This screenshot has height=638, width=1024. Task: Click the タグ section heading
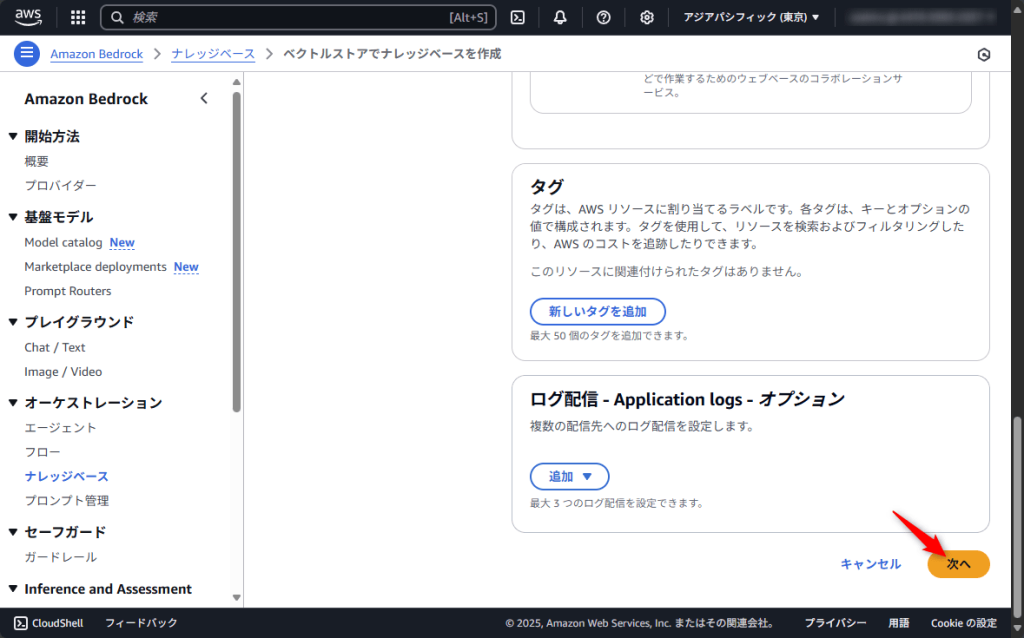coord(547,187)
